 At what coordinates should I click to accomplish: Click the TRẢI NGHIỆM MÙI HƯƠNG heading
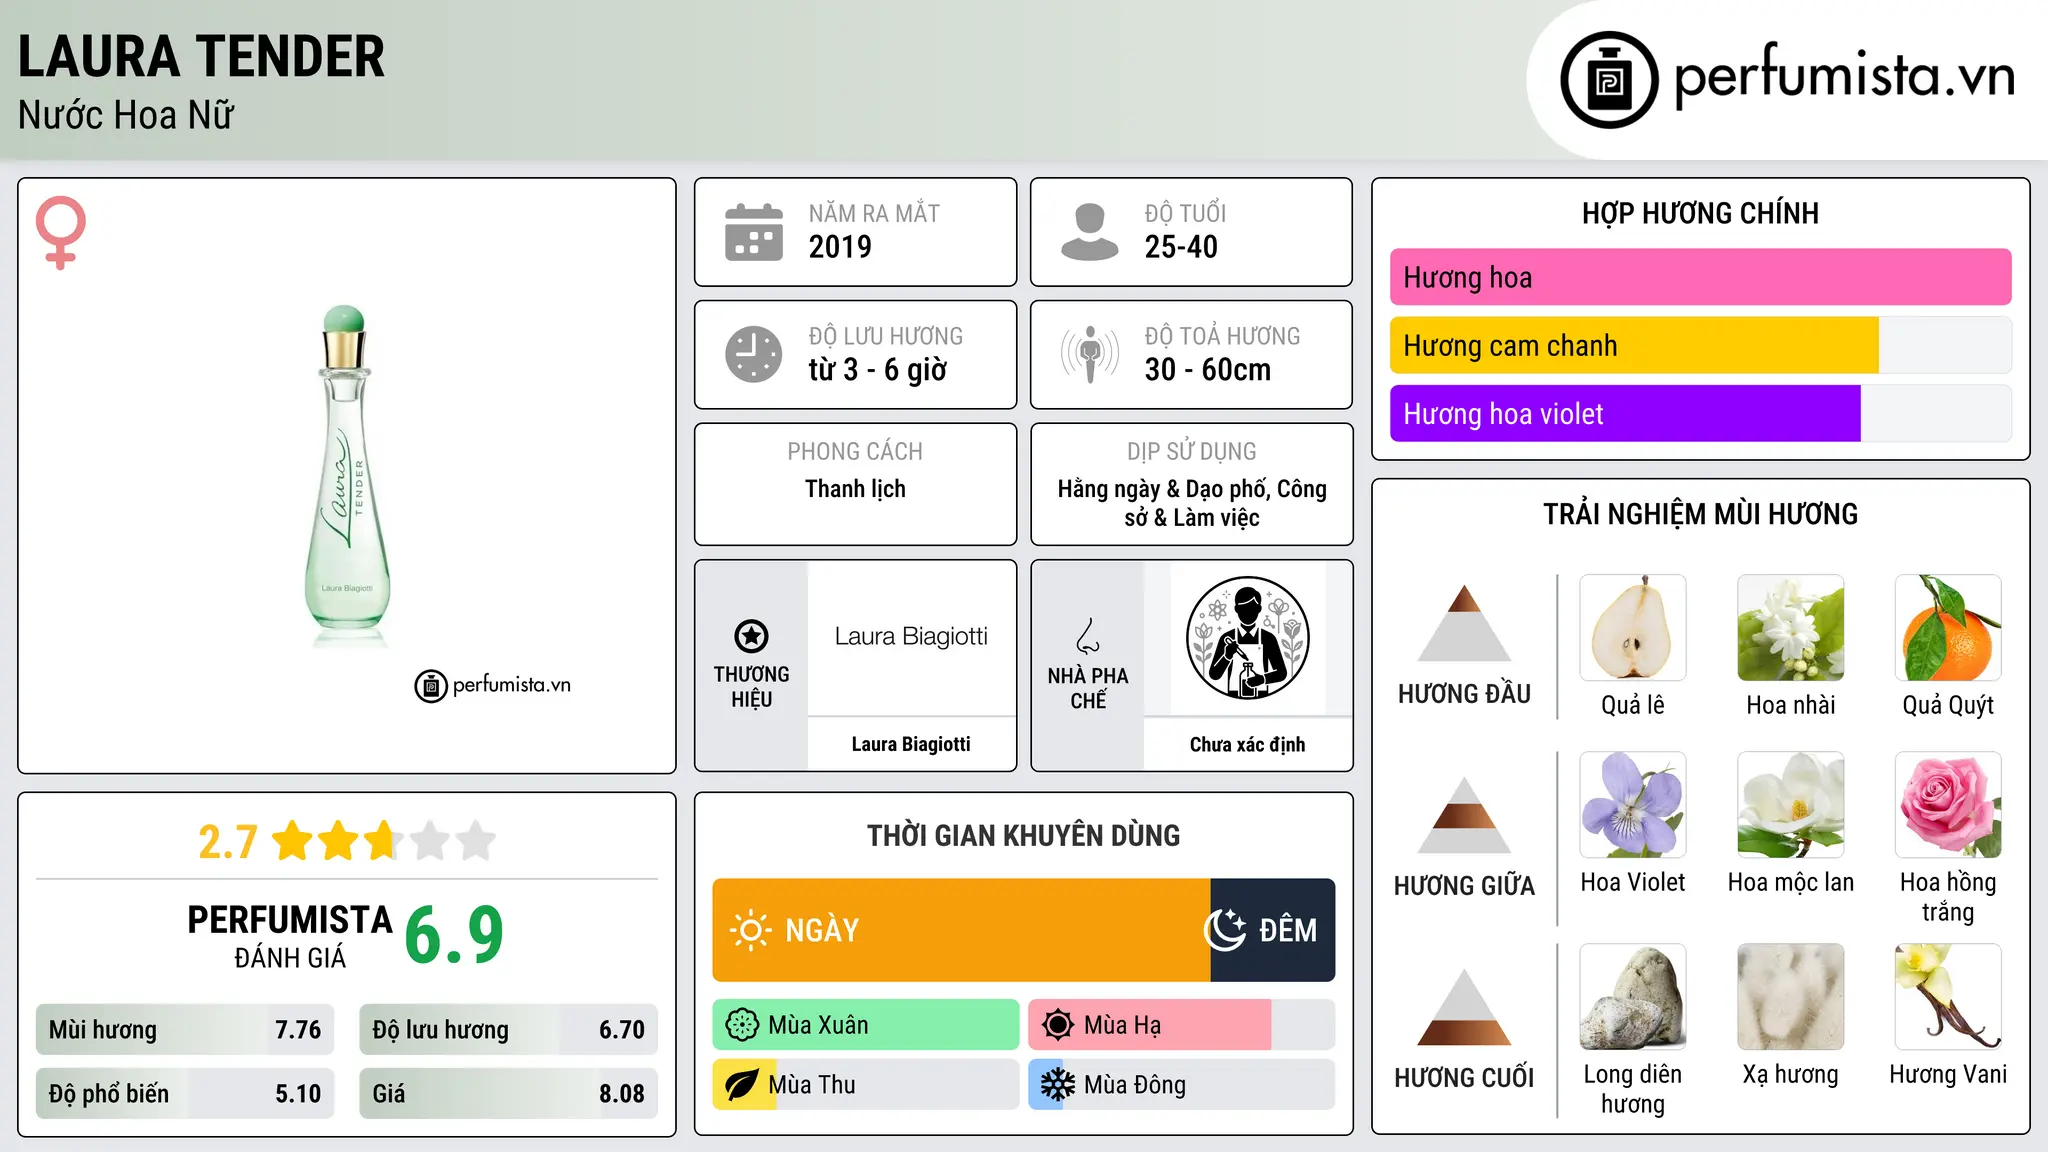tap(1700, 514)
